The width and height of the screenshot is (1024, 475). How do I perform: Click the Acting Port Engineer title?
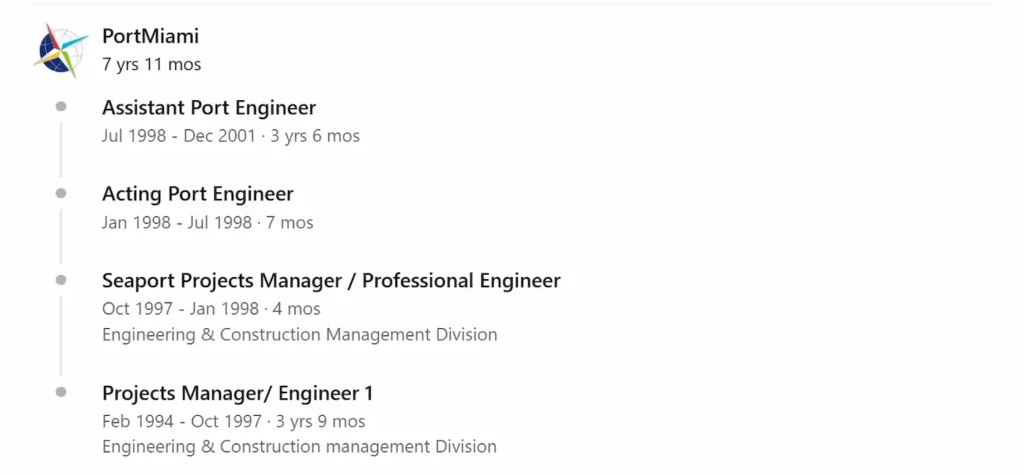coord(198,194)
